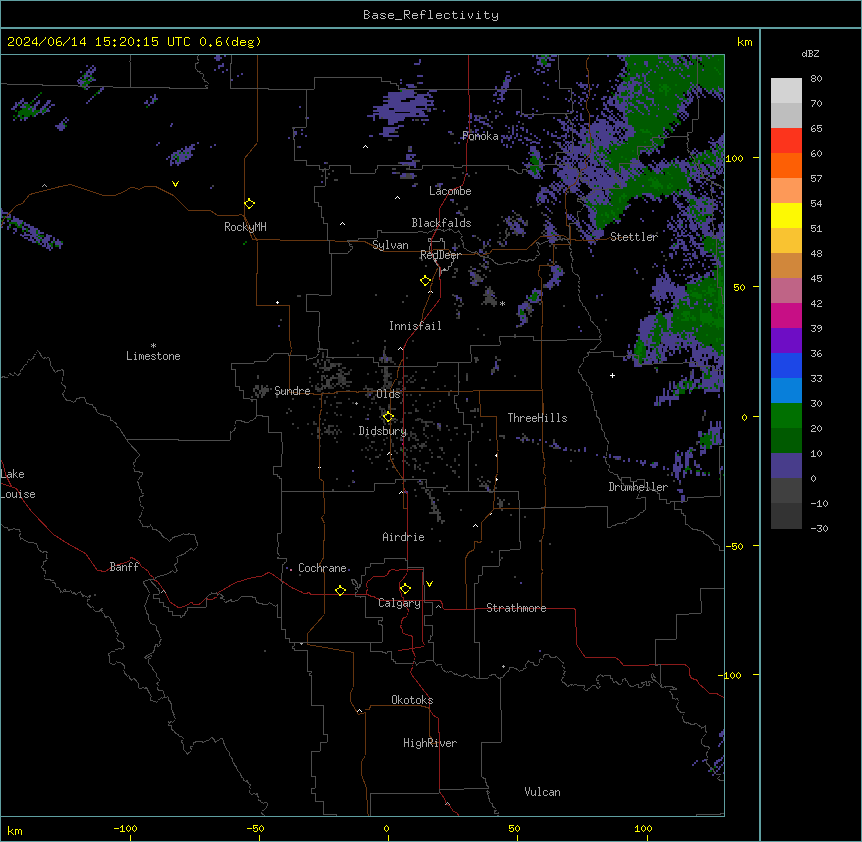Click the Vulcan label
The width and height of the screenshot is (862, 842).
(x=543, y=792)
